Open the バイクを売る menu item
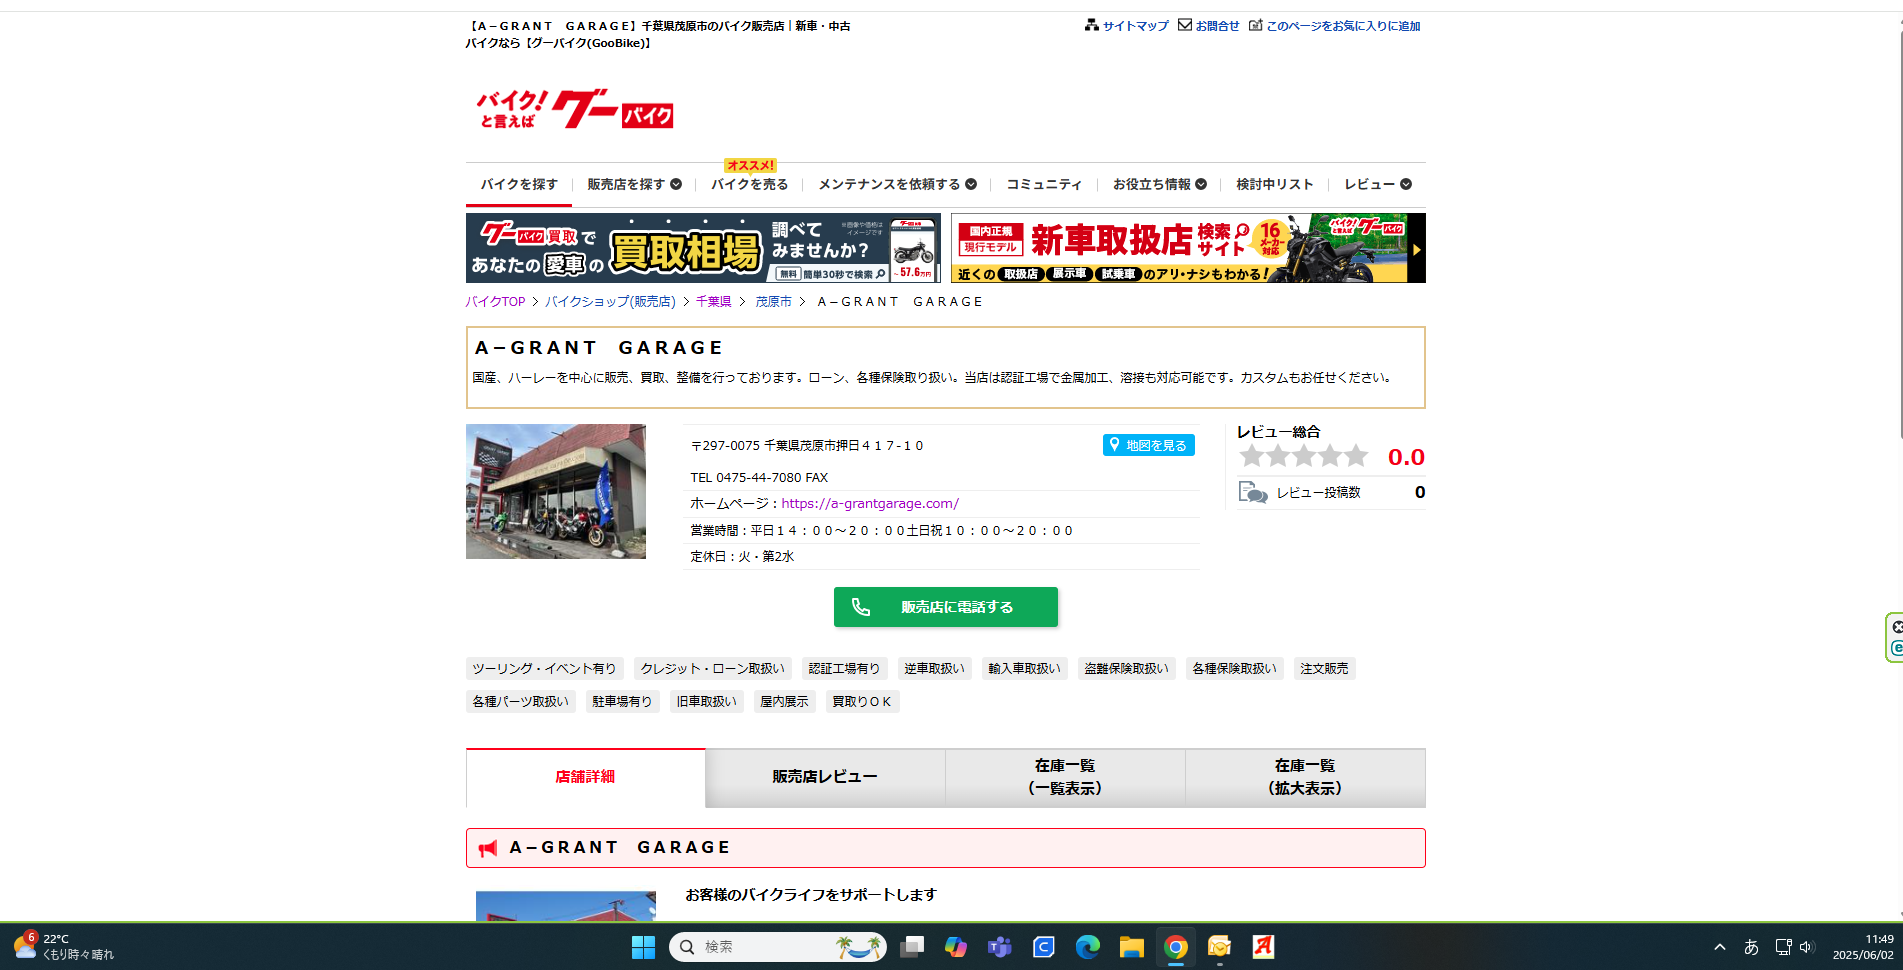This screenshot has width=1903, height=970. click(749, 184)
